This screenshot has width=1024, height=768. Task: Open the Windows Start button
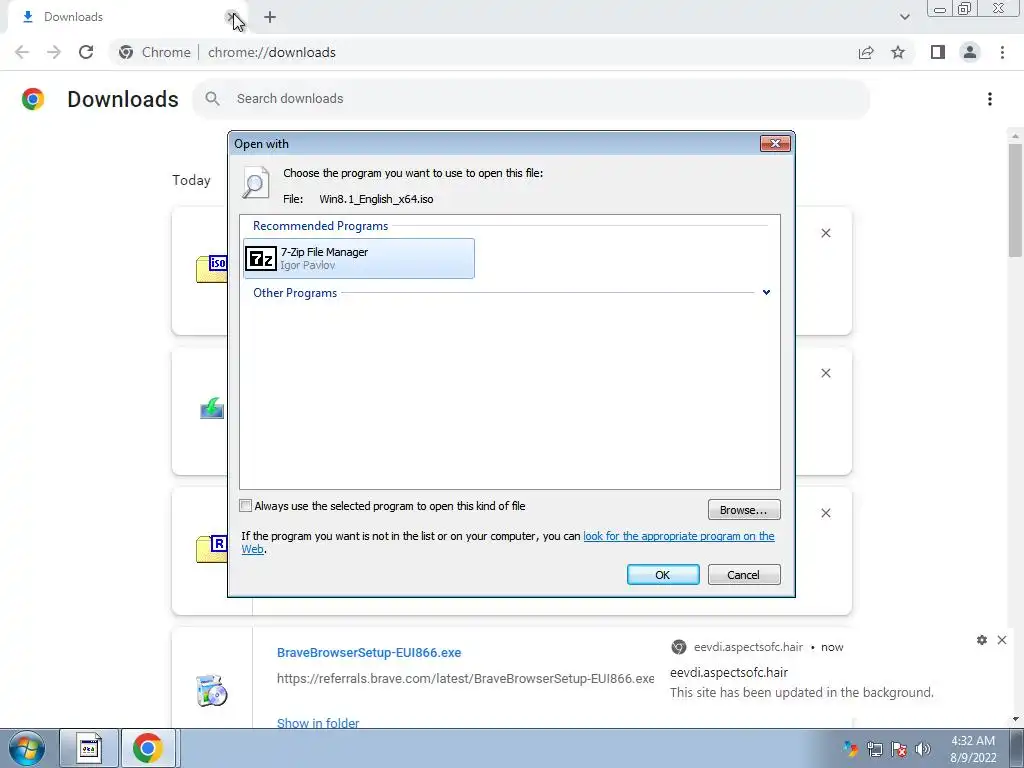coord(27,748)
